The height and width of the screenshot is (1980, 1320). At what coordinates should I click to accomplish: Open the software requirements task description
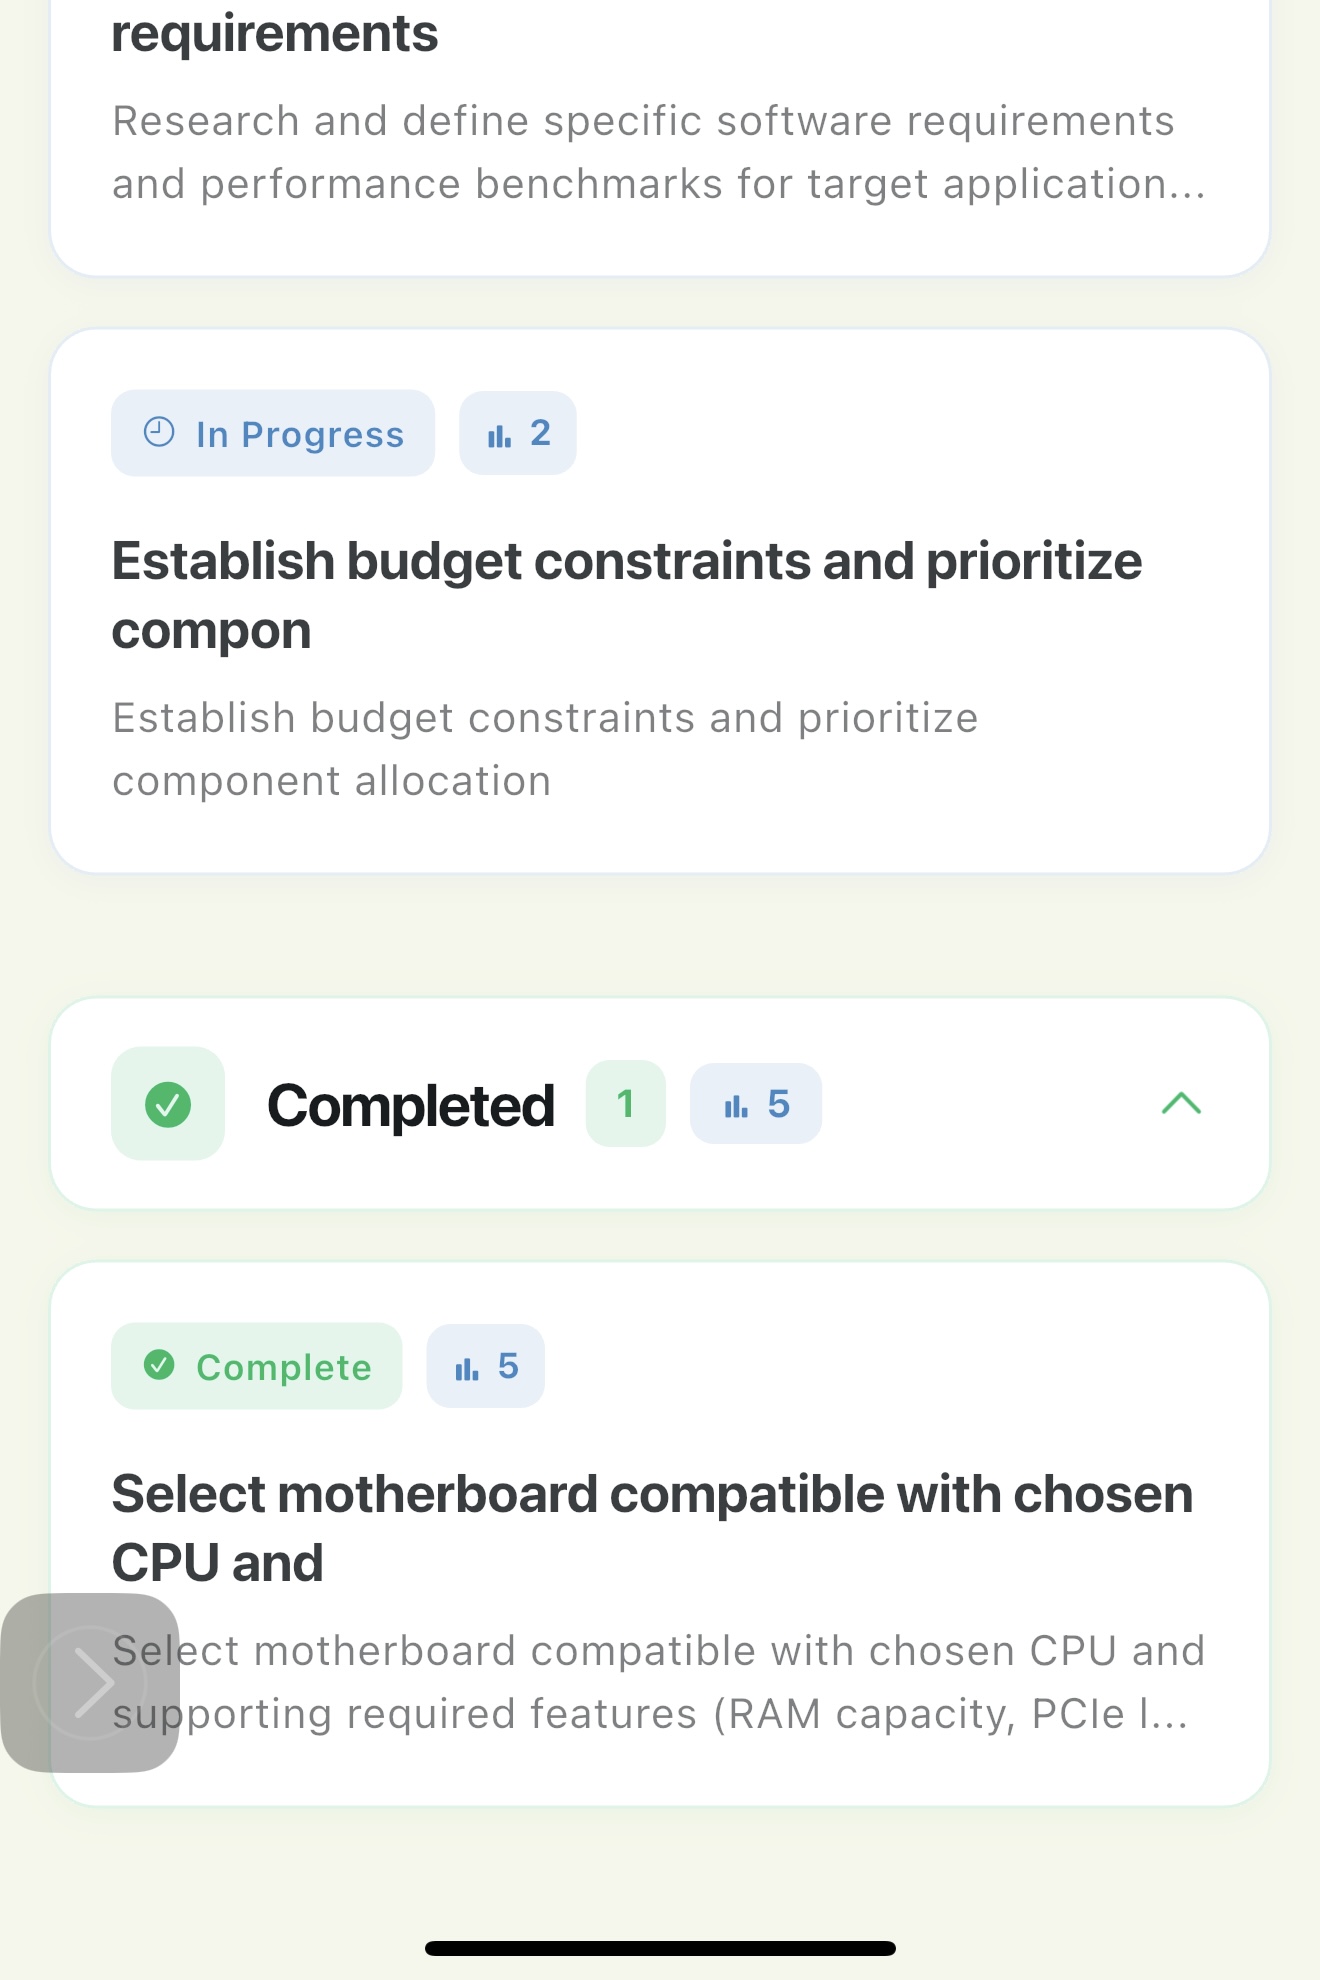click(x=658, y=152)
